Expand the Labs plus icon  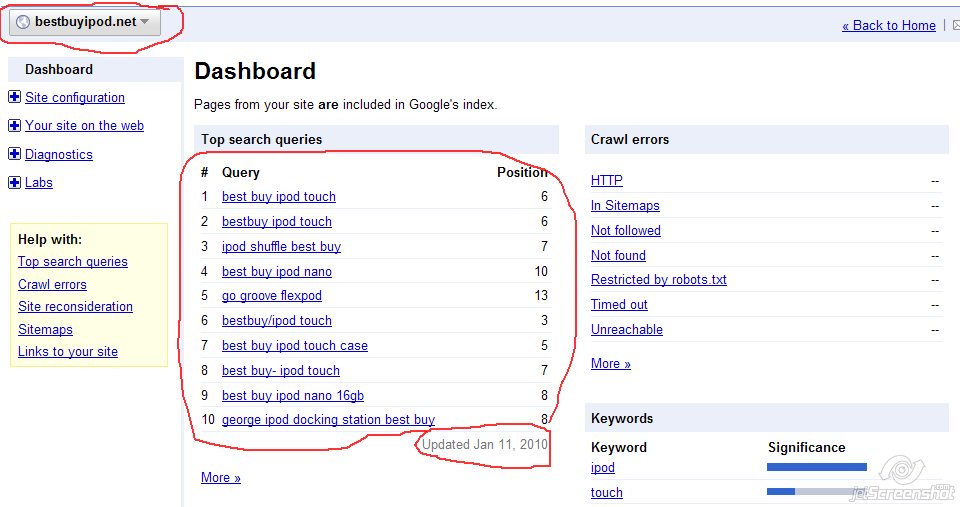click(x=14, y=182)
